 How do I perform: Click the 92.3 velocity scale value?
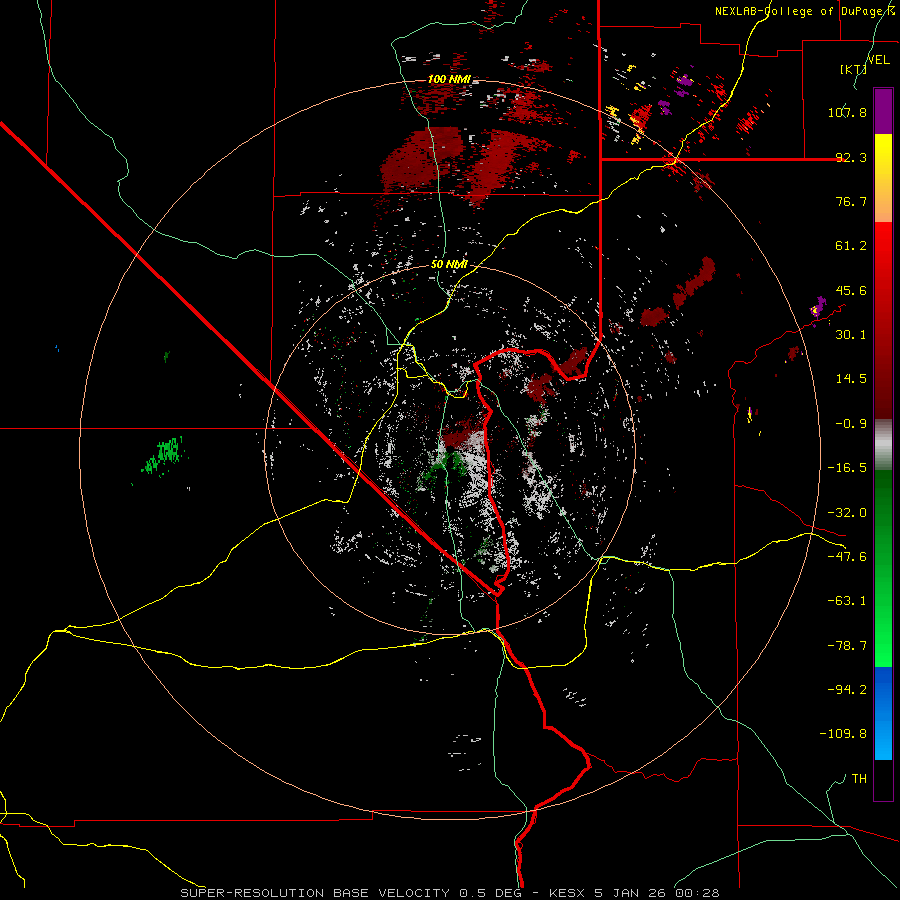(x=851, y=157)
